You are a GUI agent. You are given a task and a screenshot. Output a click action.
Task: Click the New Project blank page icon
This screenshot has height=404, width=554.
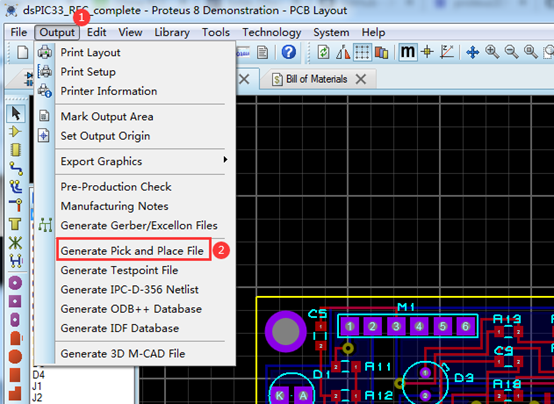23,52
